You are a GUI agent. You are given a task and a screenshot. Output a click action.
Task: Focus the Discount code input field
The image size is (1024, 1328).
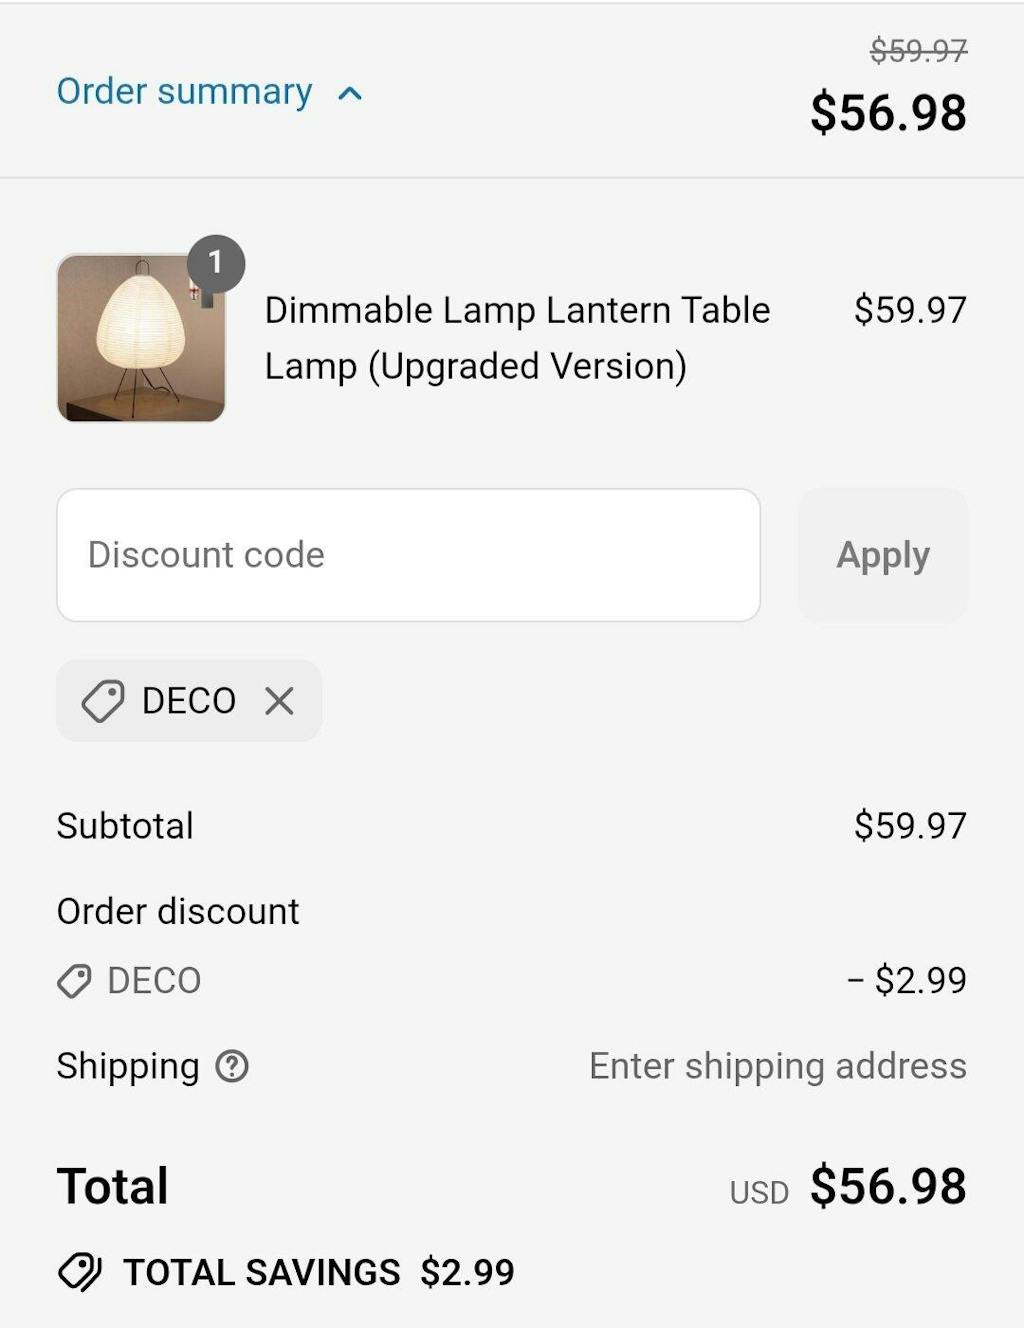[x=408, y=555]
